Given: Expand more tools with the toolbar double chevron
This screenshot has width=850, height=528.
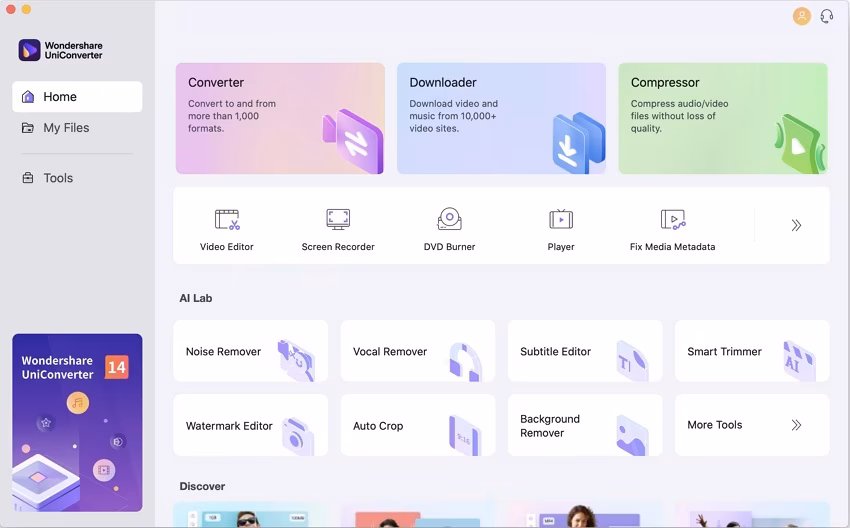Looking at the screenshot, I should pyautogui.click(x=796, y=226).
